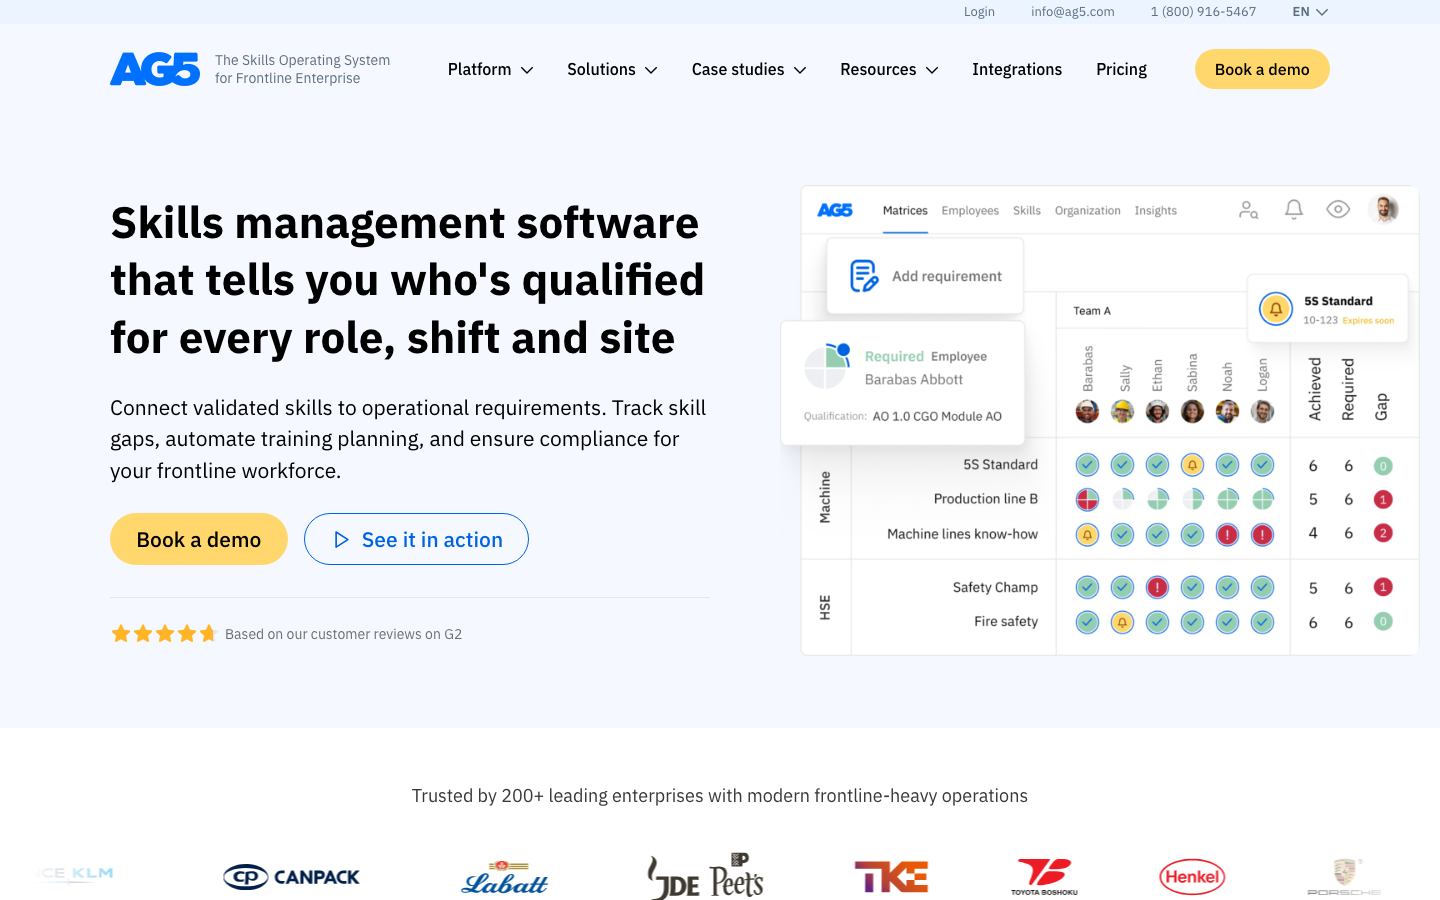Click the notification bell icon in dashboard
Image resolution: width=1440 pixels, height=900 pixels.
(x=1293, y=209)
